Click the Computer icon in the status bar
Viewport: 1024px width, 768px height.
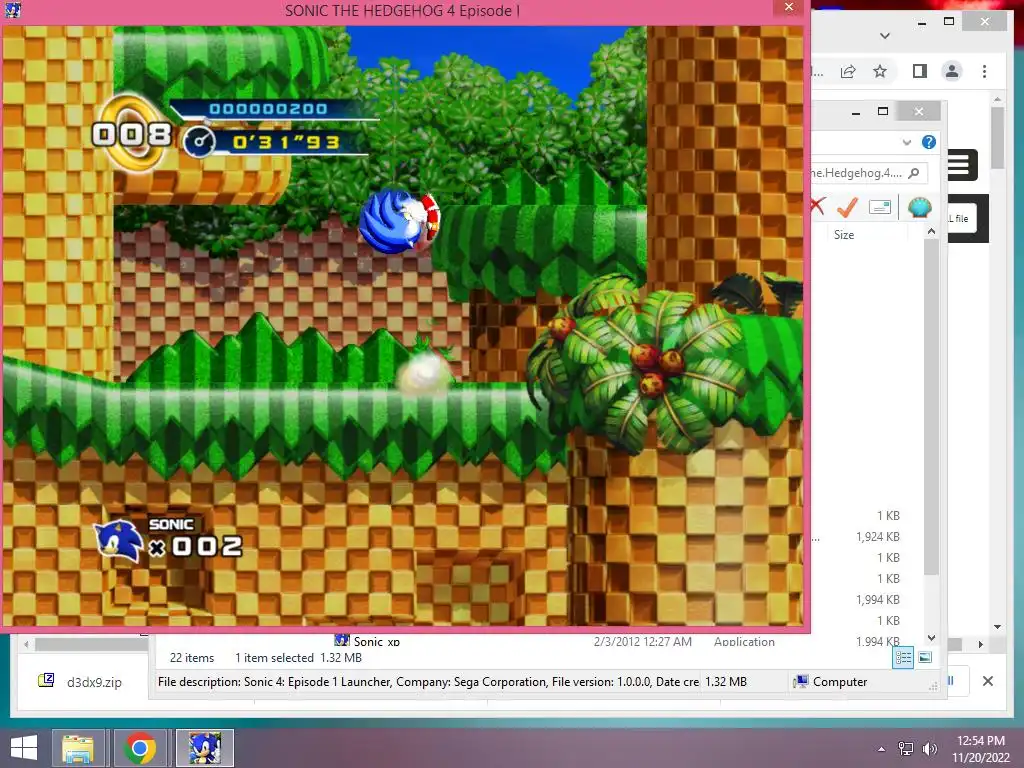[801, 682]
